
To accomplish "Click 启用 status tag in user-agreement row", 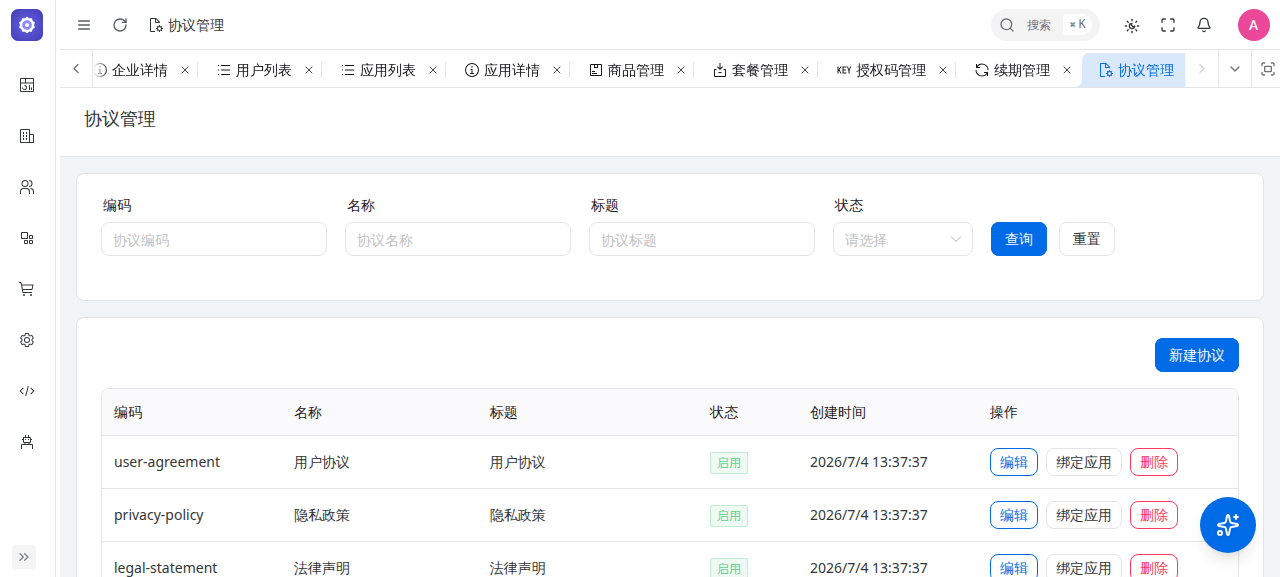I will [x=729, y=463].
